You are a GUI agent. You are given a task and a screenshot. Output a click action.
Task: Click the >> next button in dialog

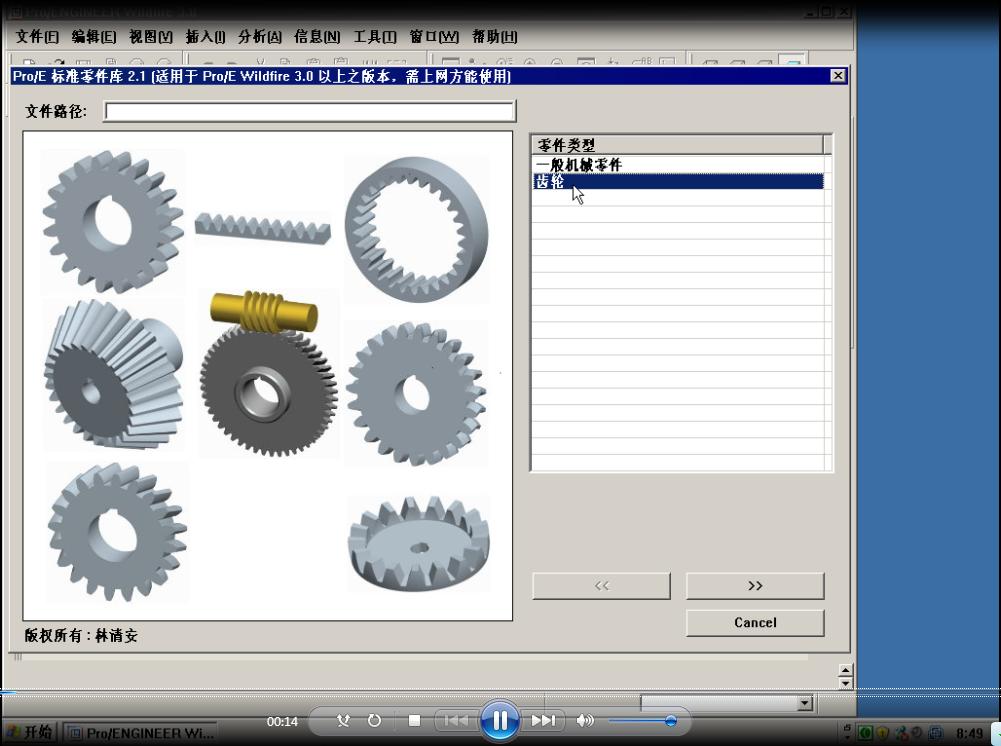[x=755, y=586]
